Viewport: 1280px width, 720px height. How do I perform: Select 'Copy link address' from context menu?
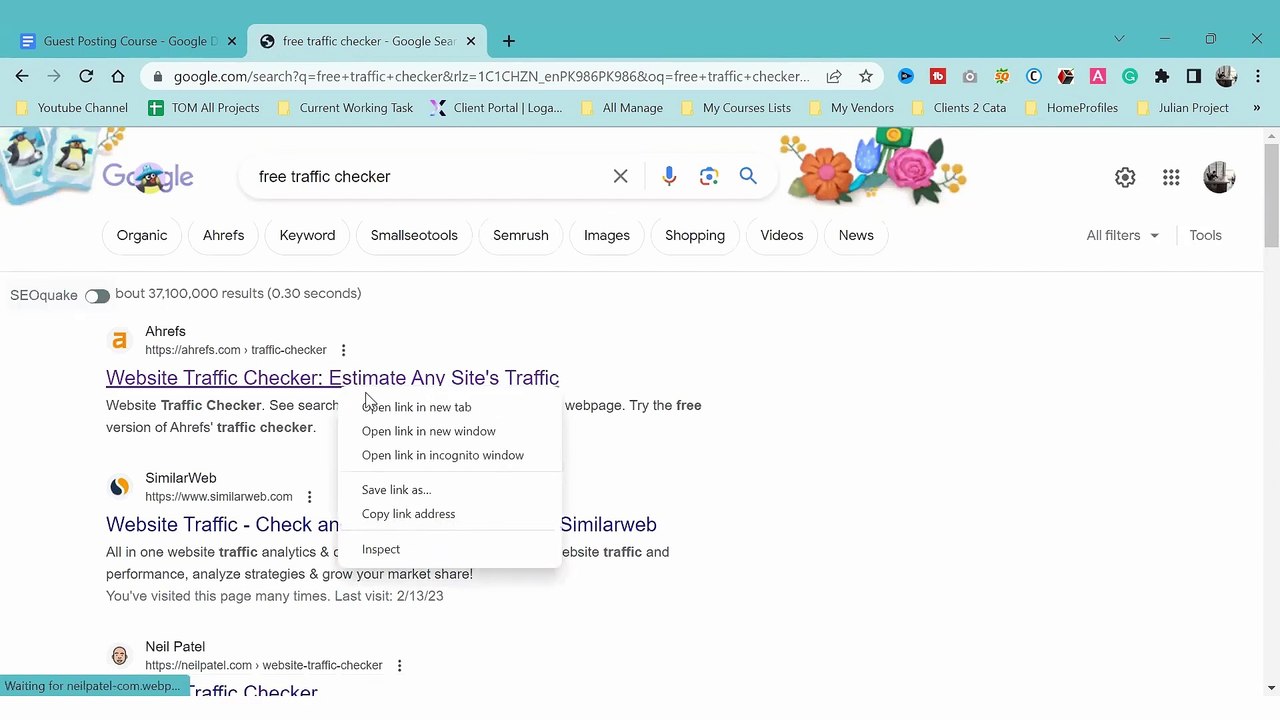click(450, 514)
